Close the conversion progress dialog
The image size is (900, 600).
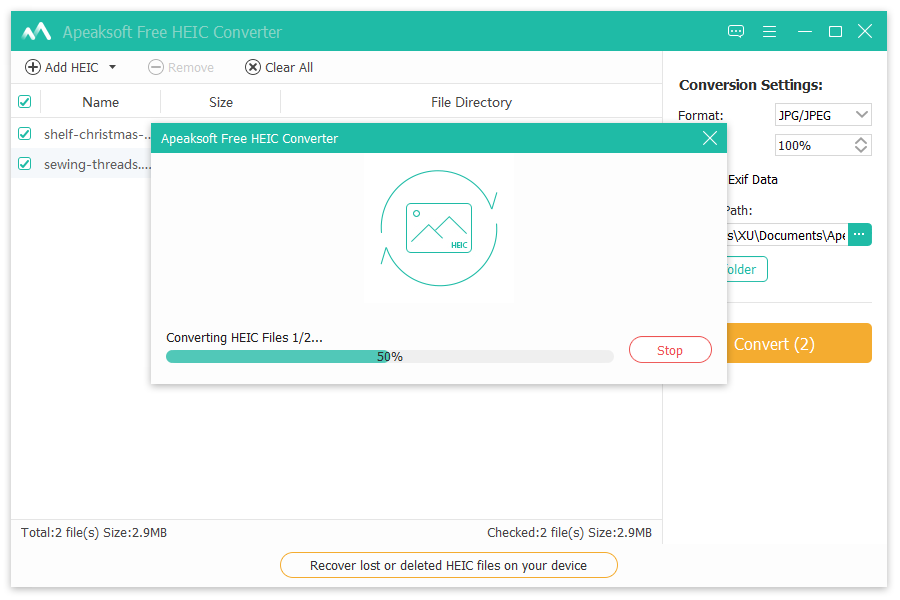[710, 139]
